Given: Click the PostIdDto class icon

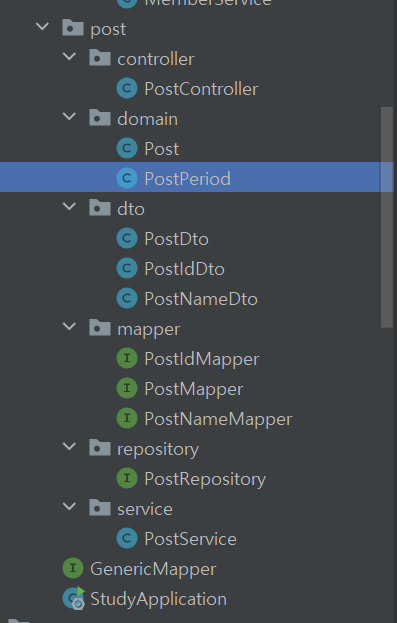Looking at the screenshot, I should coord(127,268).
